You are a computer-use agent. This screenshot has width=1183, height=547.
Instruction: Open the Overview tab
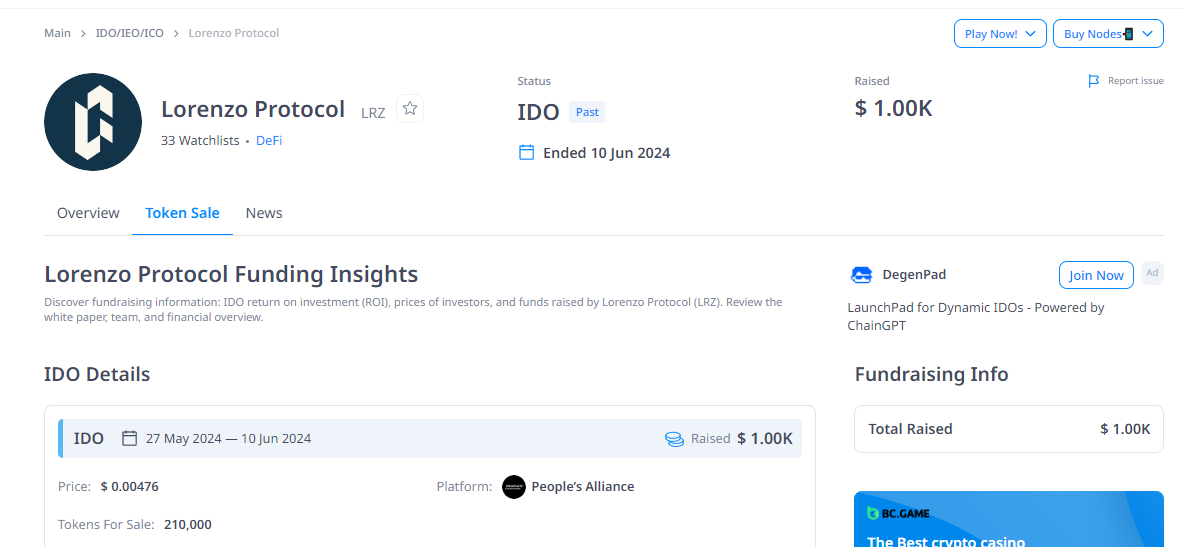[x=88, y=213]
